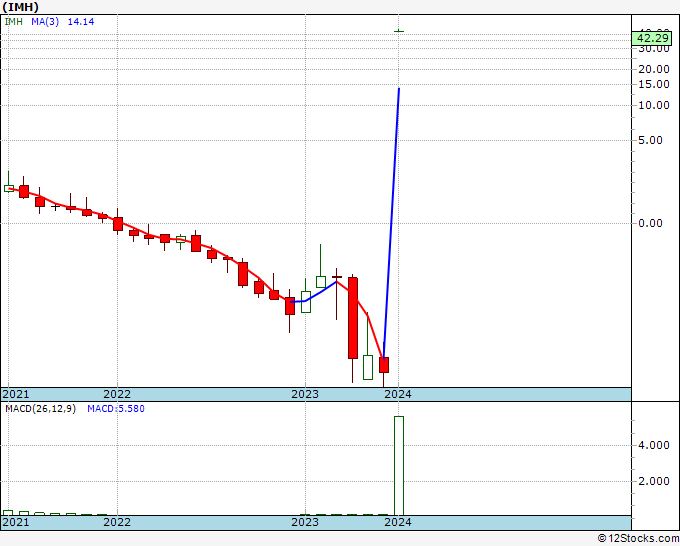Click the tall green MACD histogram bar
Screen dimensions: 680x546
click(399, 466)
